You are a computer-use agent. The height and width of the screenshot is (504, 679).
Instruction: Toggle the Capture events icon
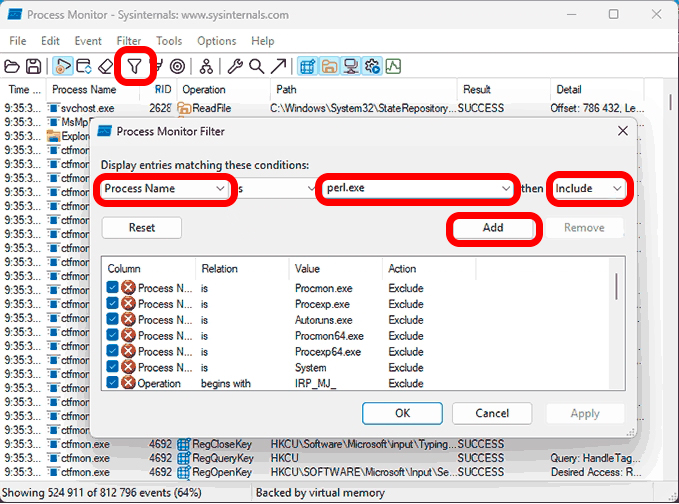tap(62, 66)
